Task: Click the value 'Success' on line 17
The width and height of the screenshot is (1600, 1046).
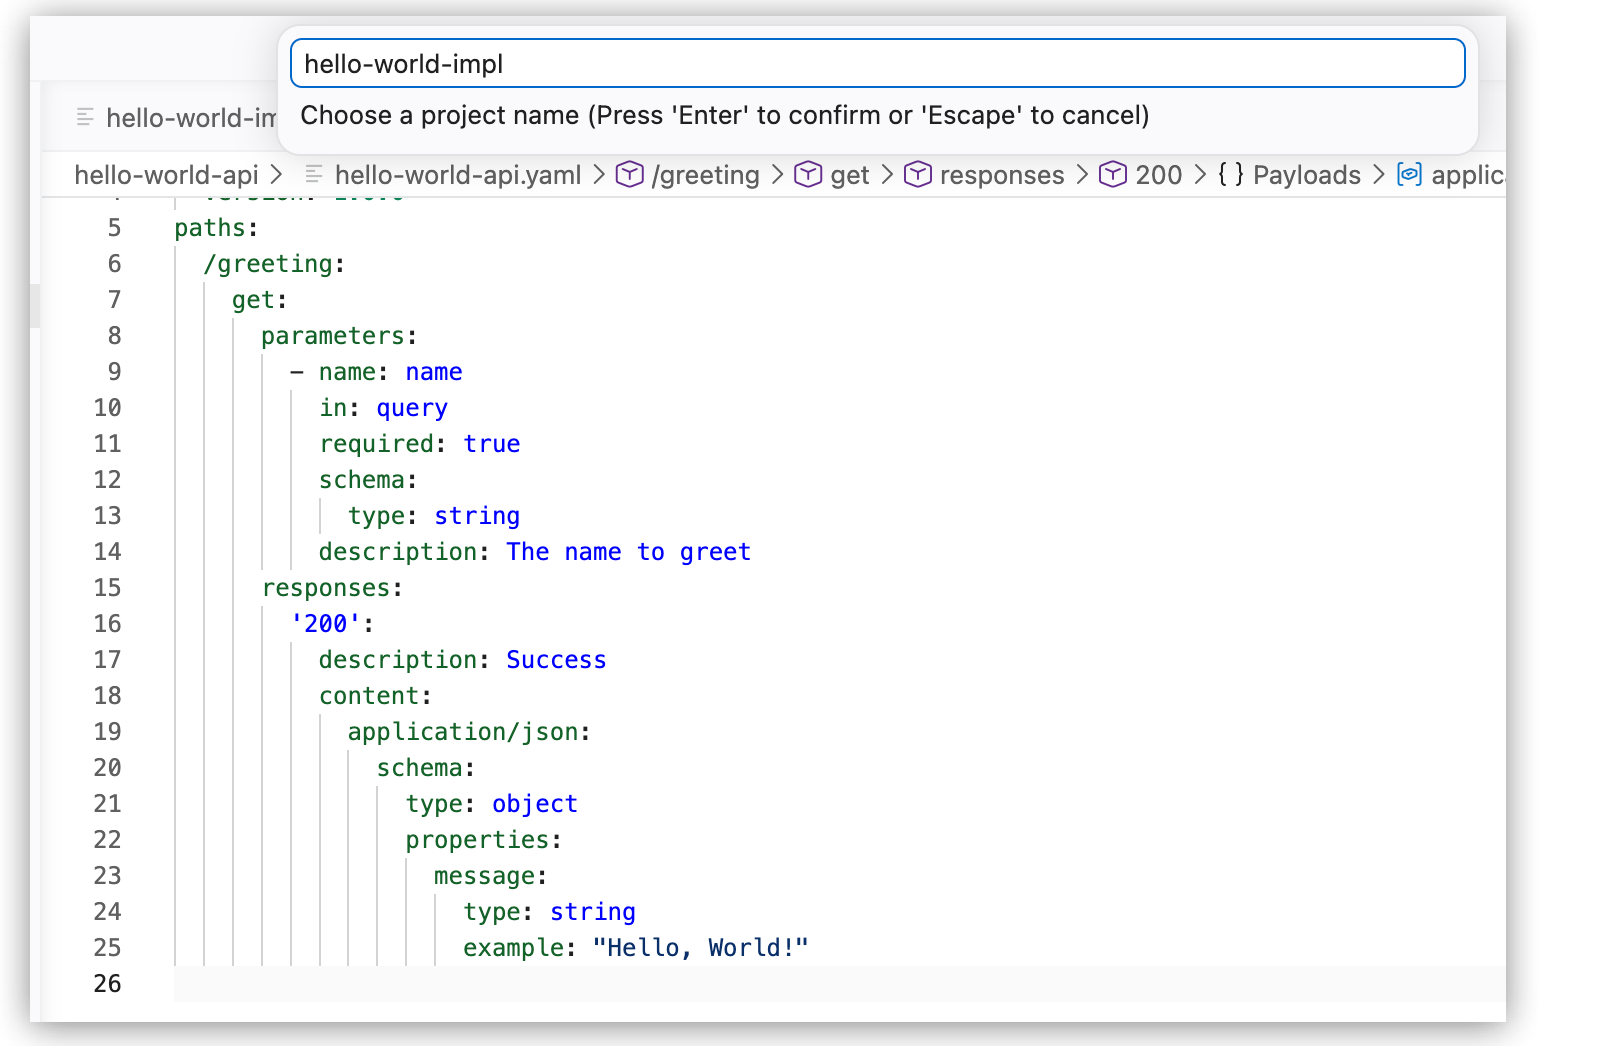Action: [x=556, y=660]
